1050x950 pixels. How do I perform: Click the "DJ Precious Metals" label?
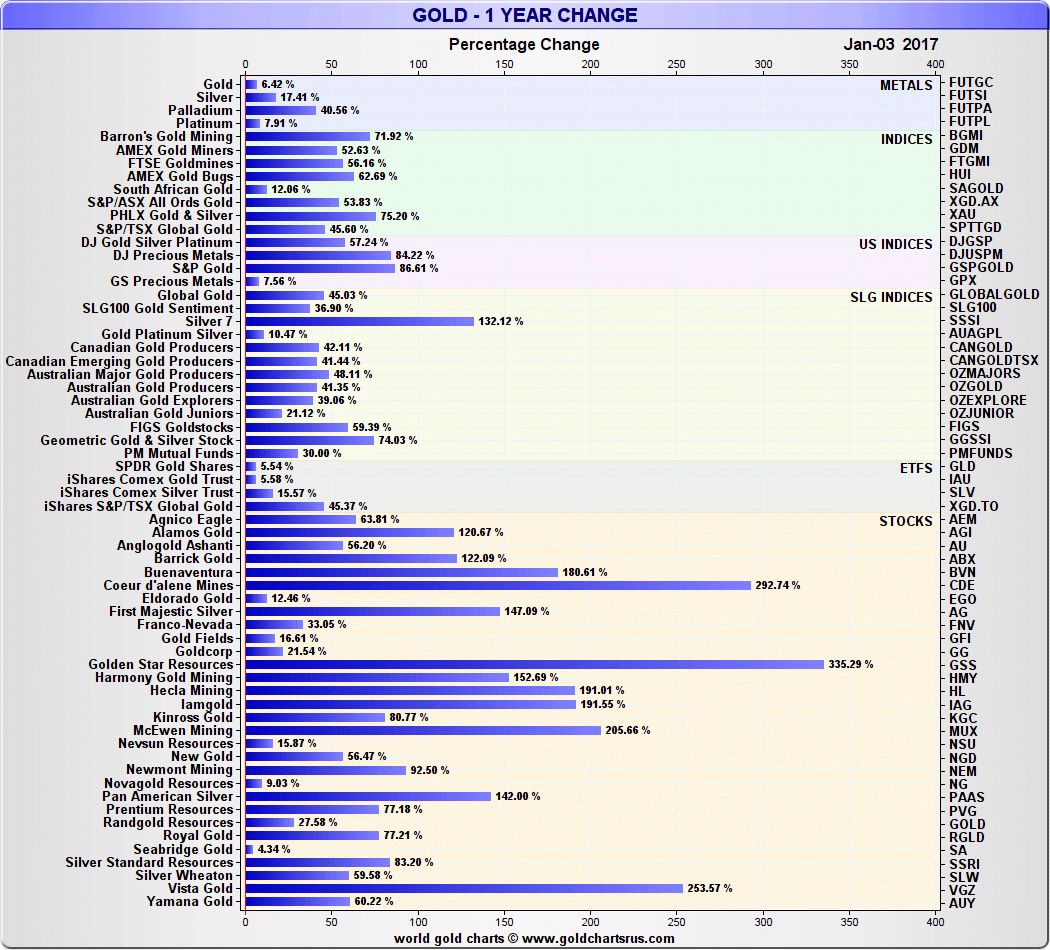pos(173,255)
